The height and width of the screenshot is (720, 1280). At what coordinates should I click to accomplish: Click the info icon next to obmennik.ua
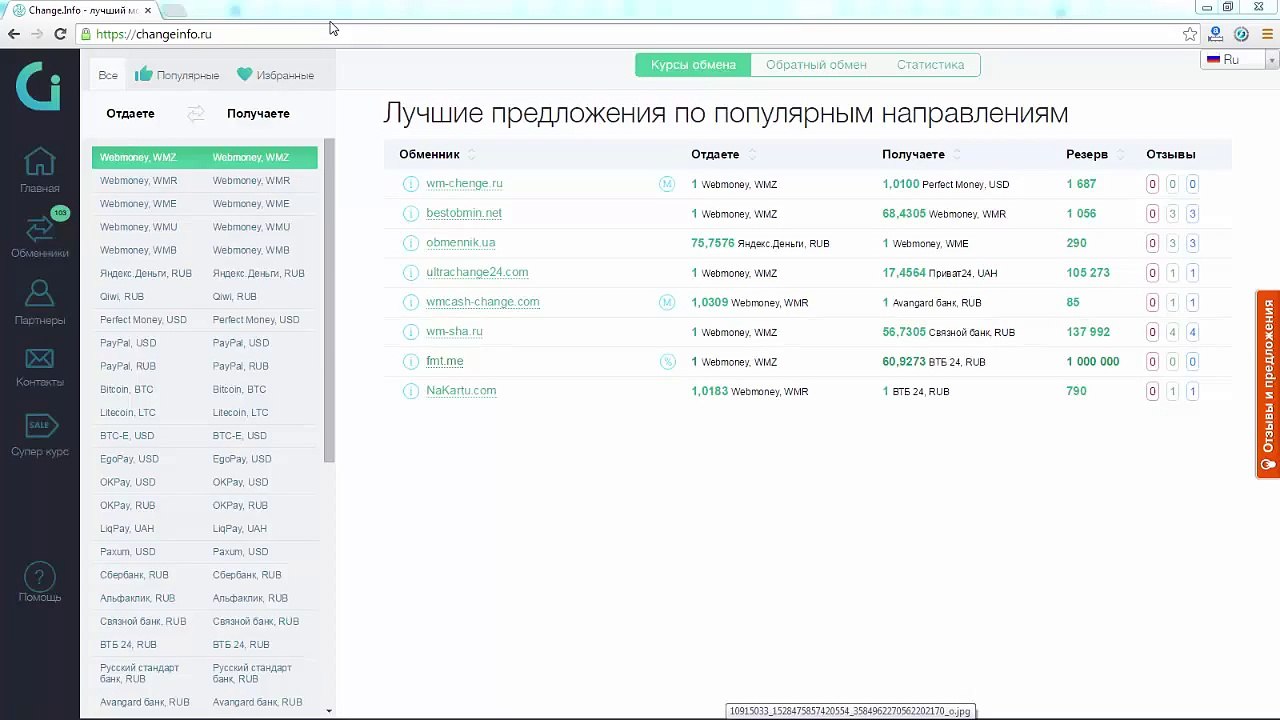tap(410, 243)
